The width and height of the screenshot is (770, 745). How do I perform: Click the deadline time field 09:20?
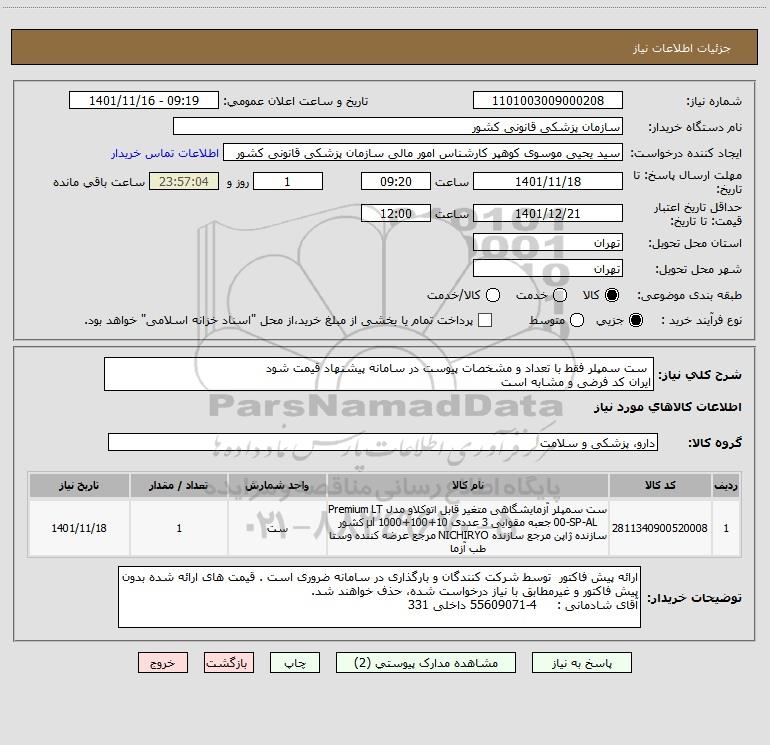click(396, 181)
